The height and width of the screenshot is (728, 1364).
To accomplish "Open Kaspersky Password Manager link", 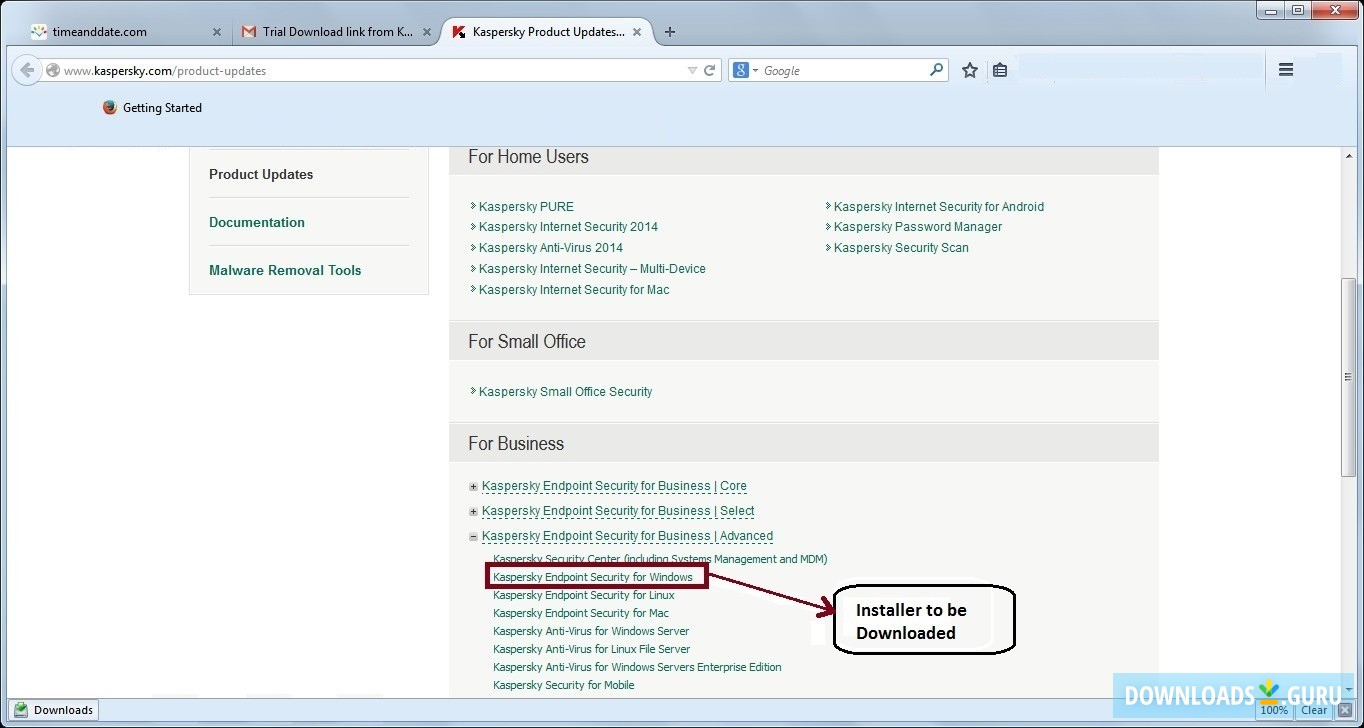I will (918, 227).
